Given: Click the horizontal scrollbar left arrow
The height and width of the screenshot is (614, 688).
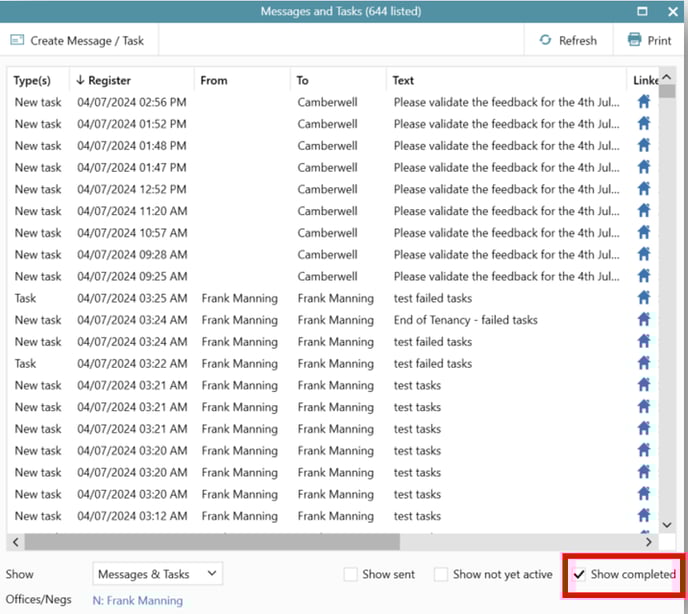Looking at the screenshot, I should [16, 542].
